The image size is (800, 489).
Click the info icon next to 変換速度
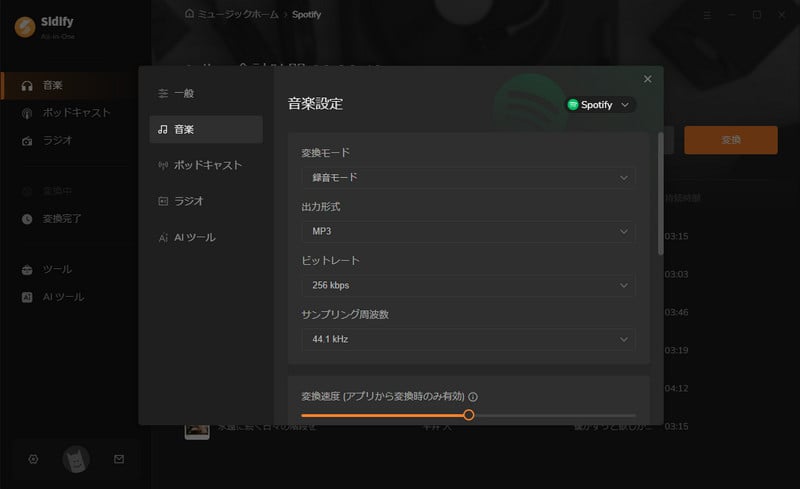coord(473,397)
